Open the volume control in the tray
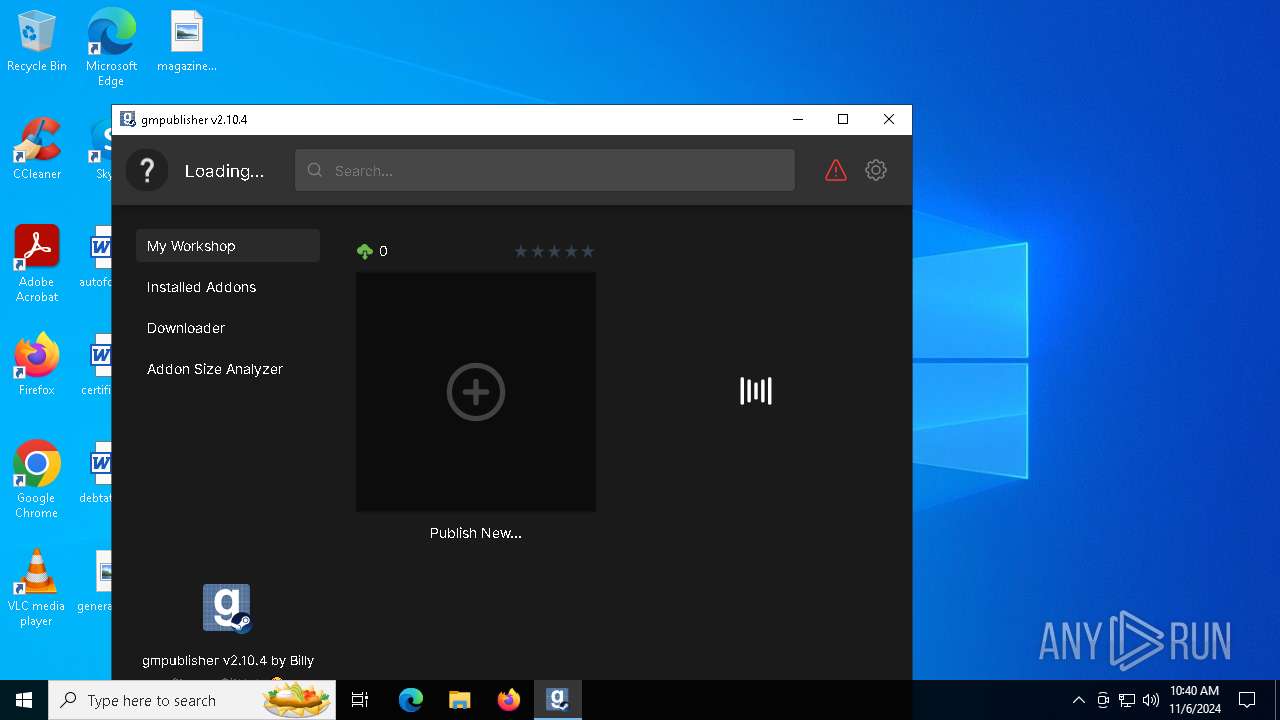Viewport: 1280px width, 720px height. point(1151,700)
